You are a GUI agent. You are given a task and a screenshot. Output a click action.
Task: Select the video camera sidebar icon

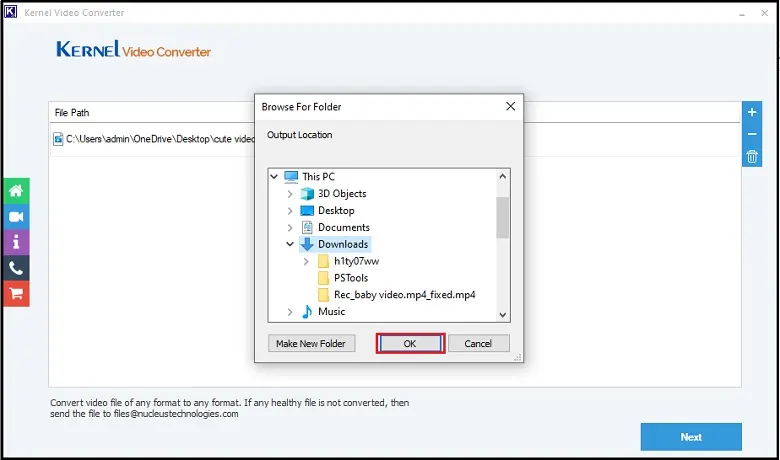[x=16, y=217]
